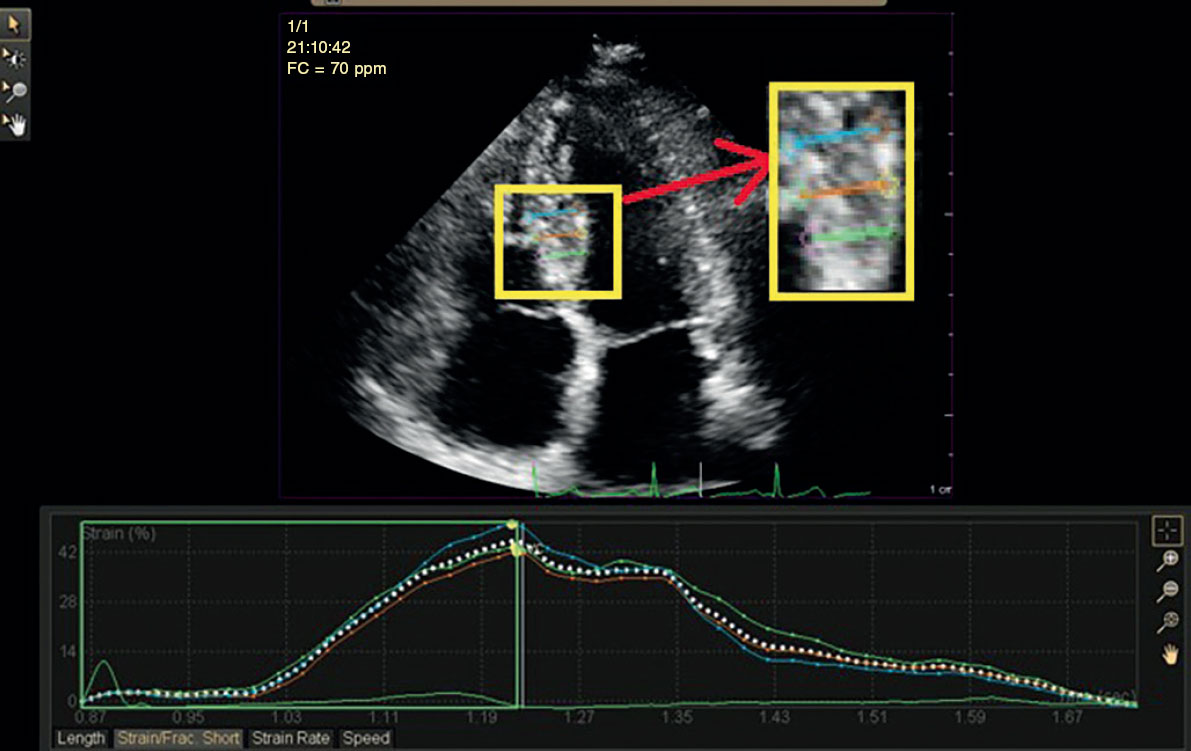Viewport: 1191px width, 751px height.
Task: Click the blue strain segment line on echo
Action: 551,214
